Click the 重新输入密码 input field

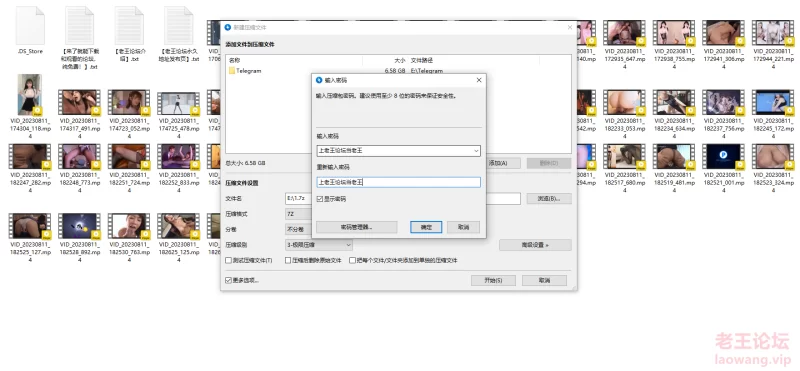(x=398, y=182)
